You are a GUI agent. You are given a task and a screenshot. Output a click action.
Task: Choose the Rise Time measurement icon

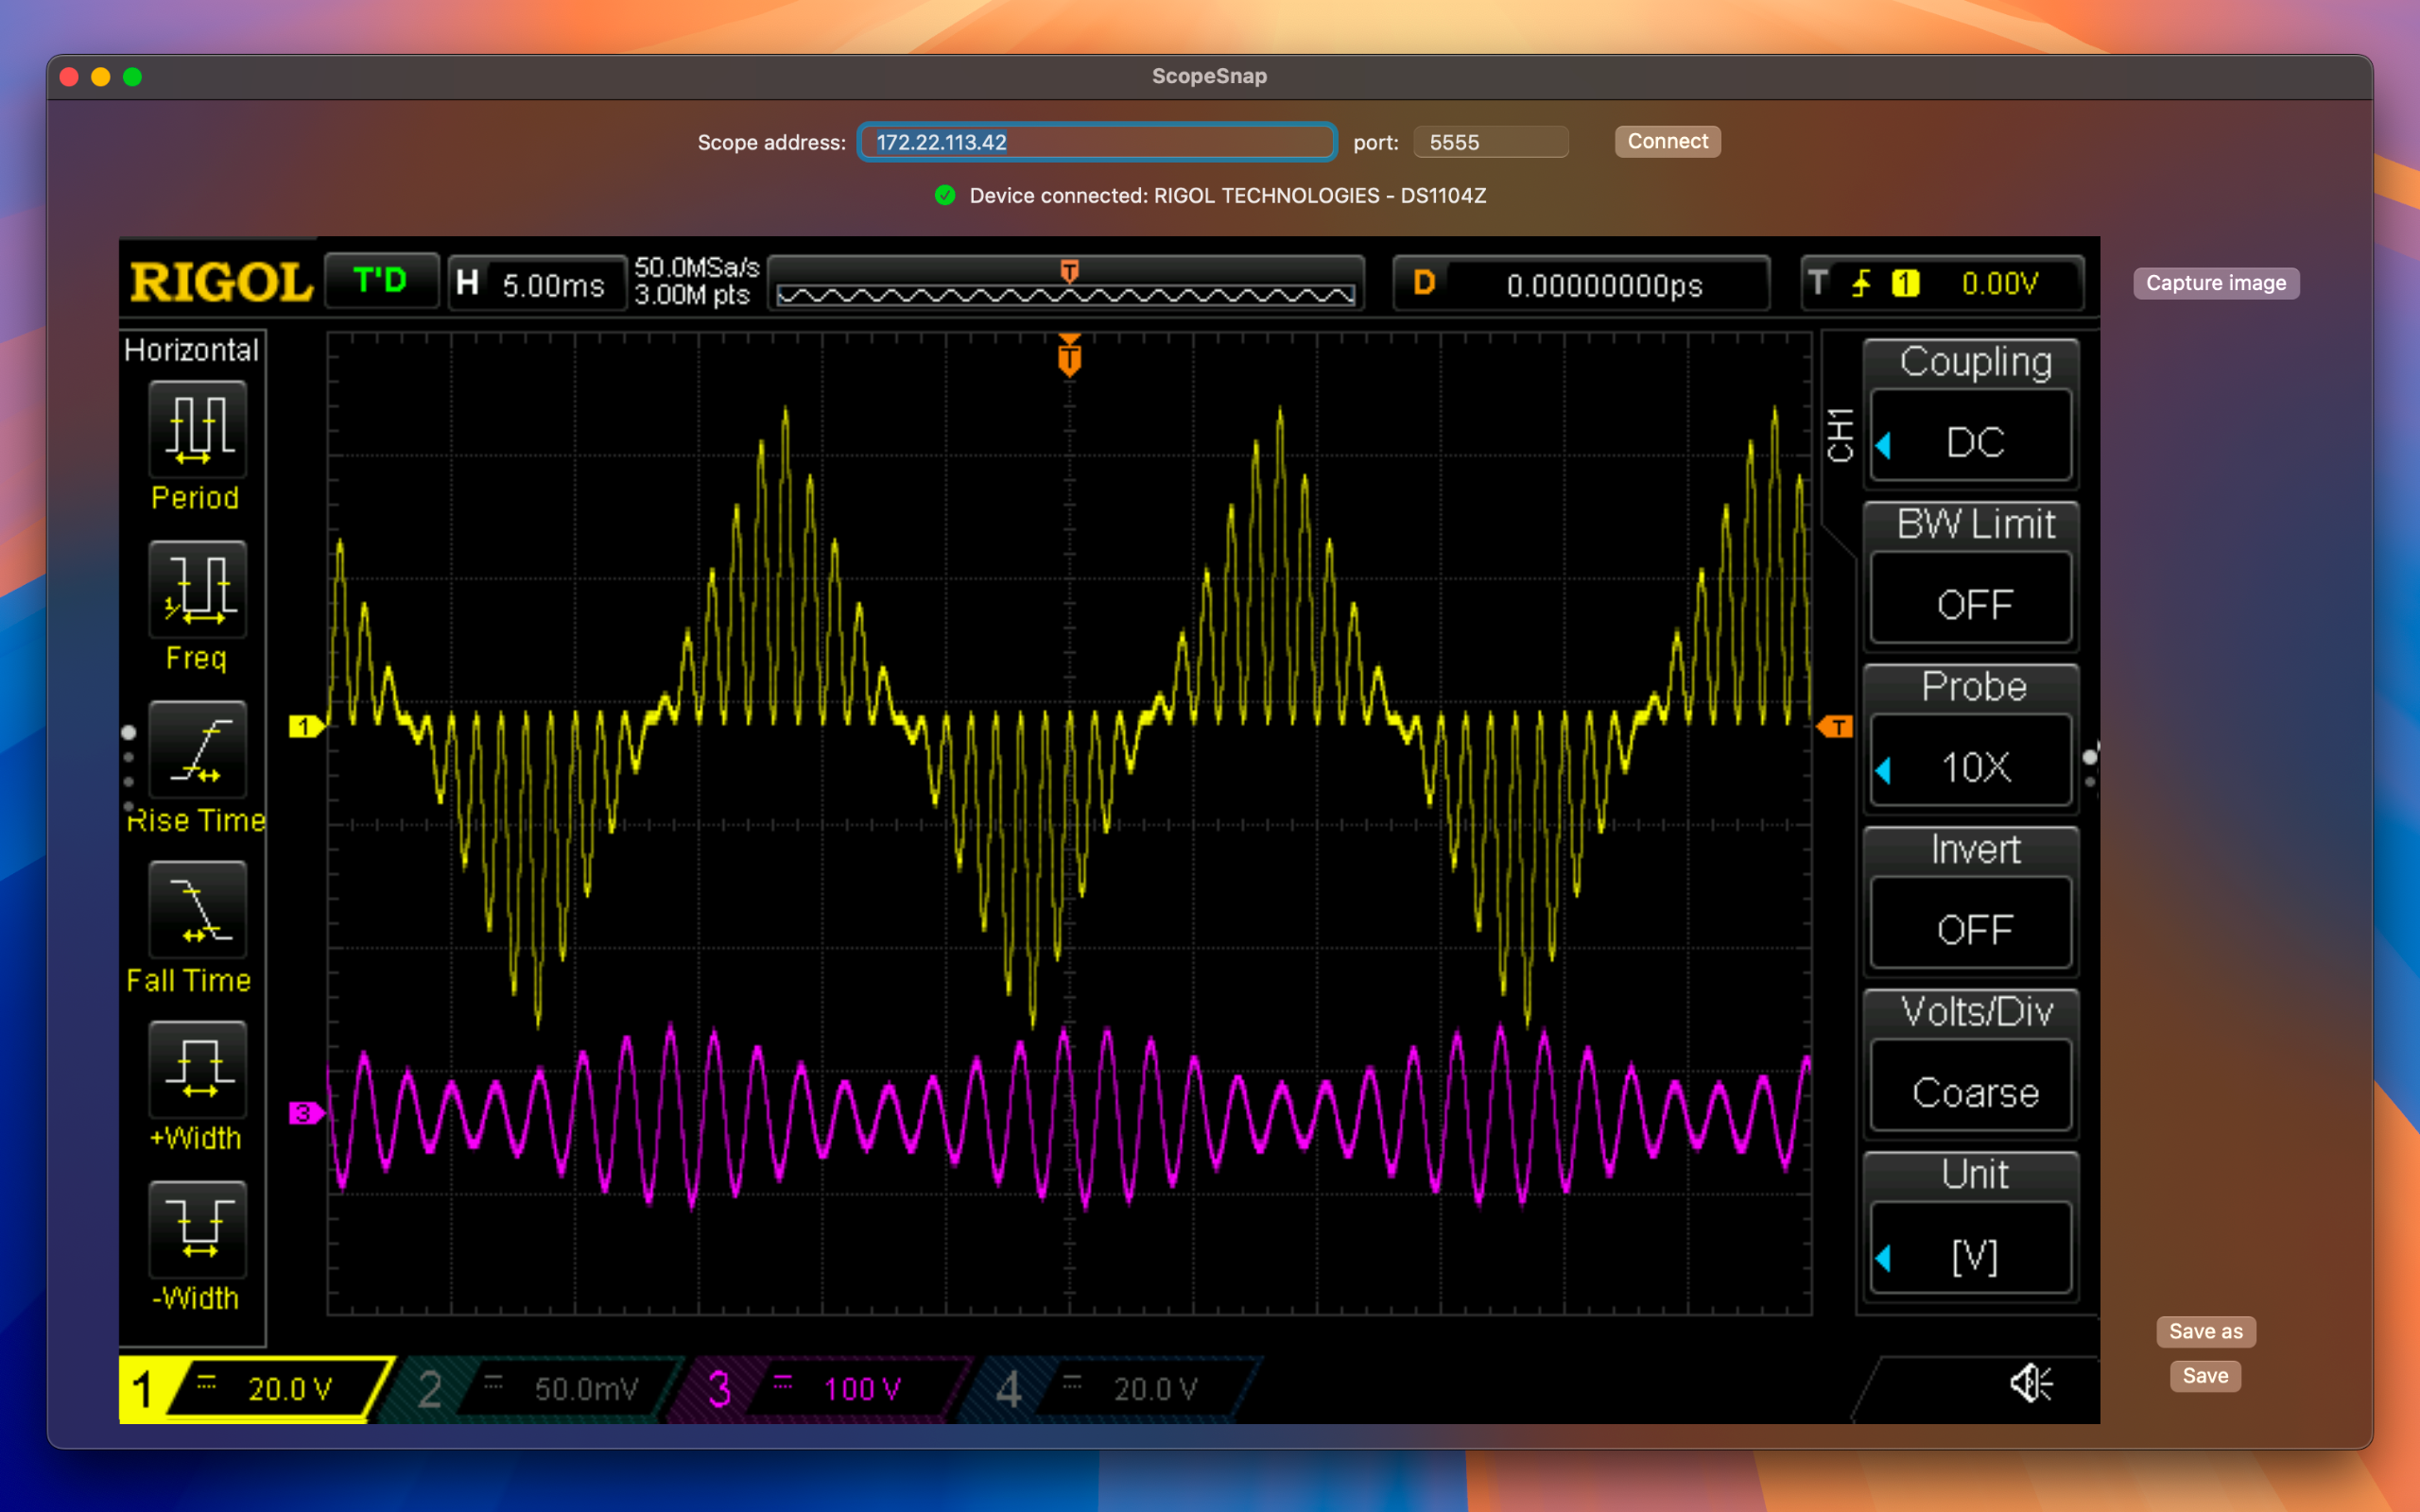pyautogui.click(x=198, y=749)
